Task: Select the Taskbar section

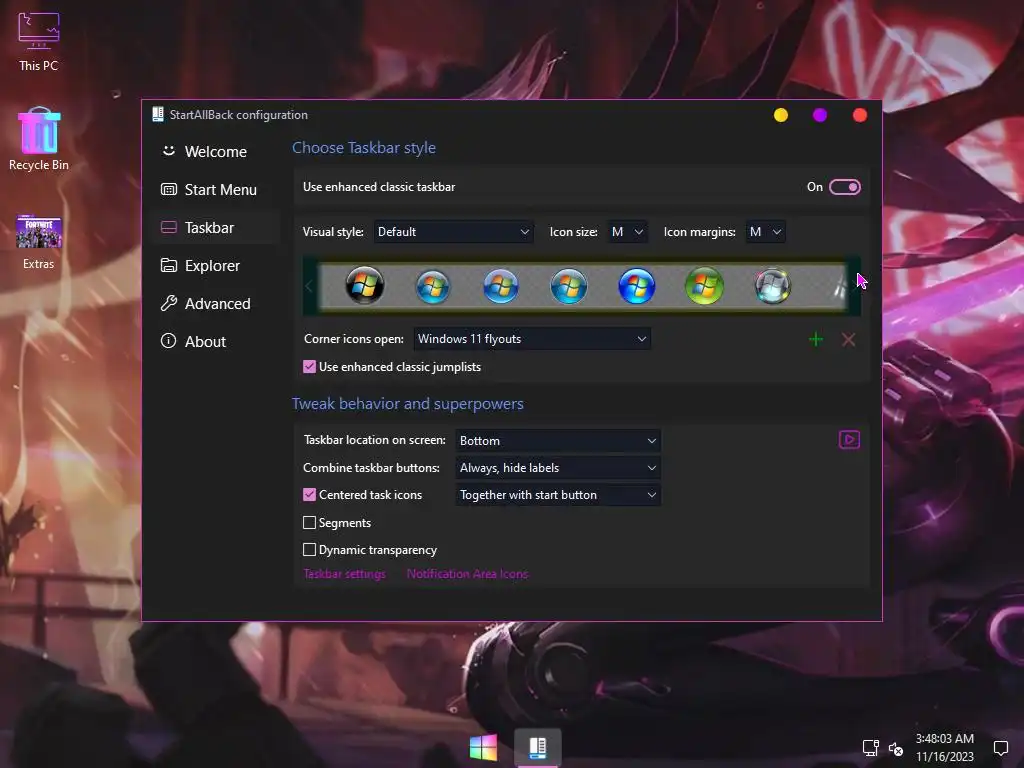Action: 214,227
